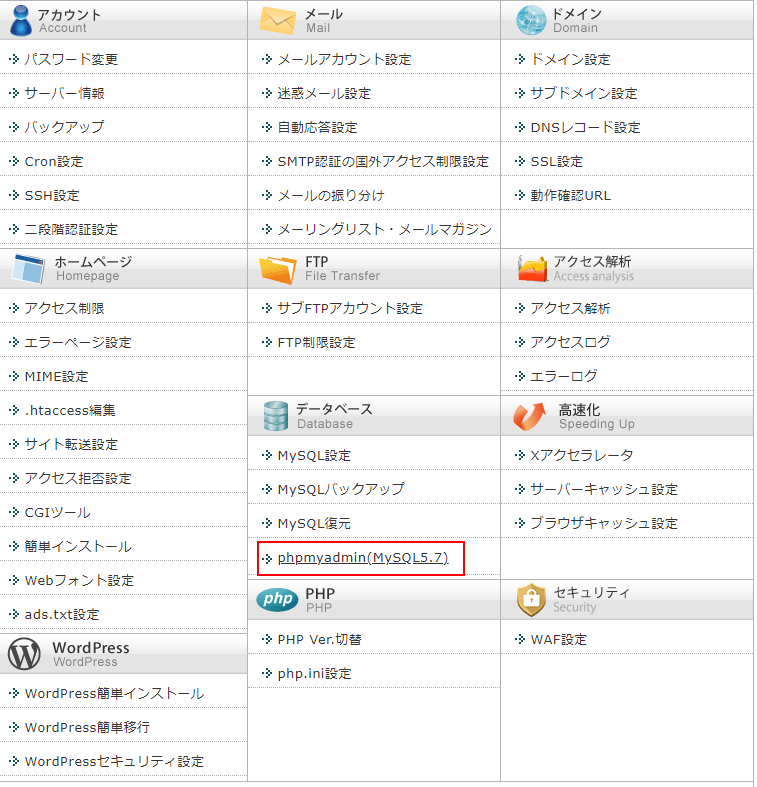This screenshot has height=787, width=757.
Task: Go to SSL設定 under Domain
Action: pyautogui.click(x=557, y=162)
